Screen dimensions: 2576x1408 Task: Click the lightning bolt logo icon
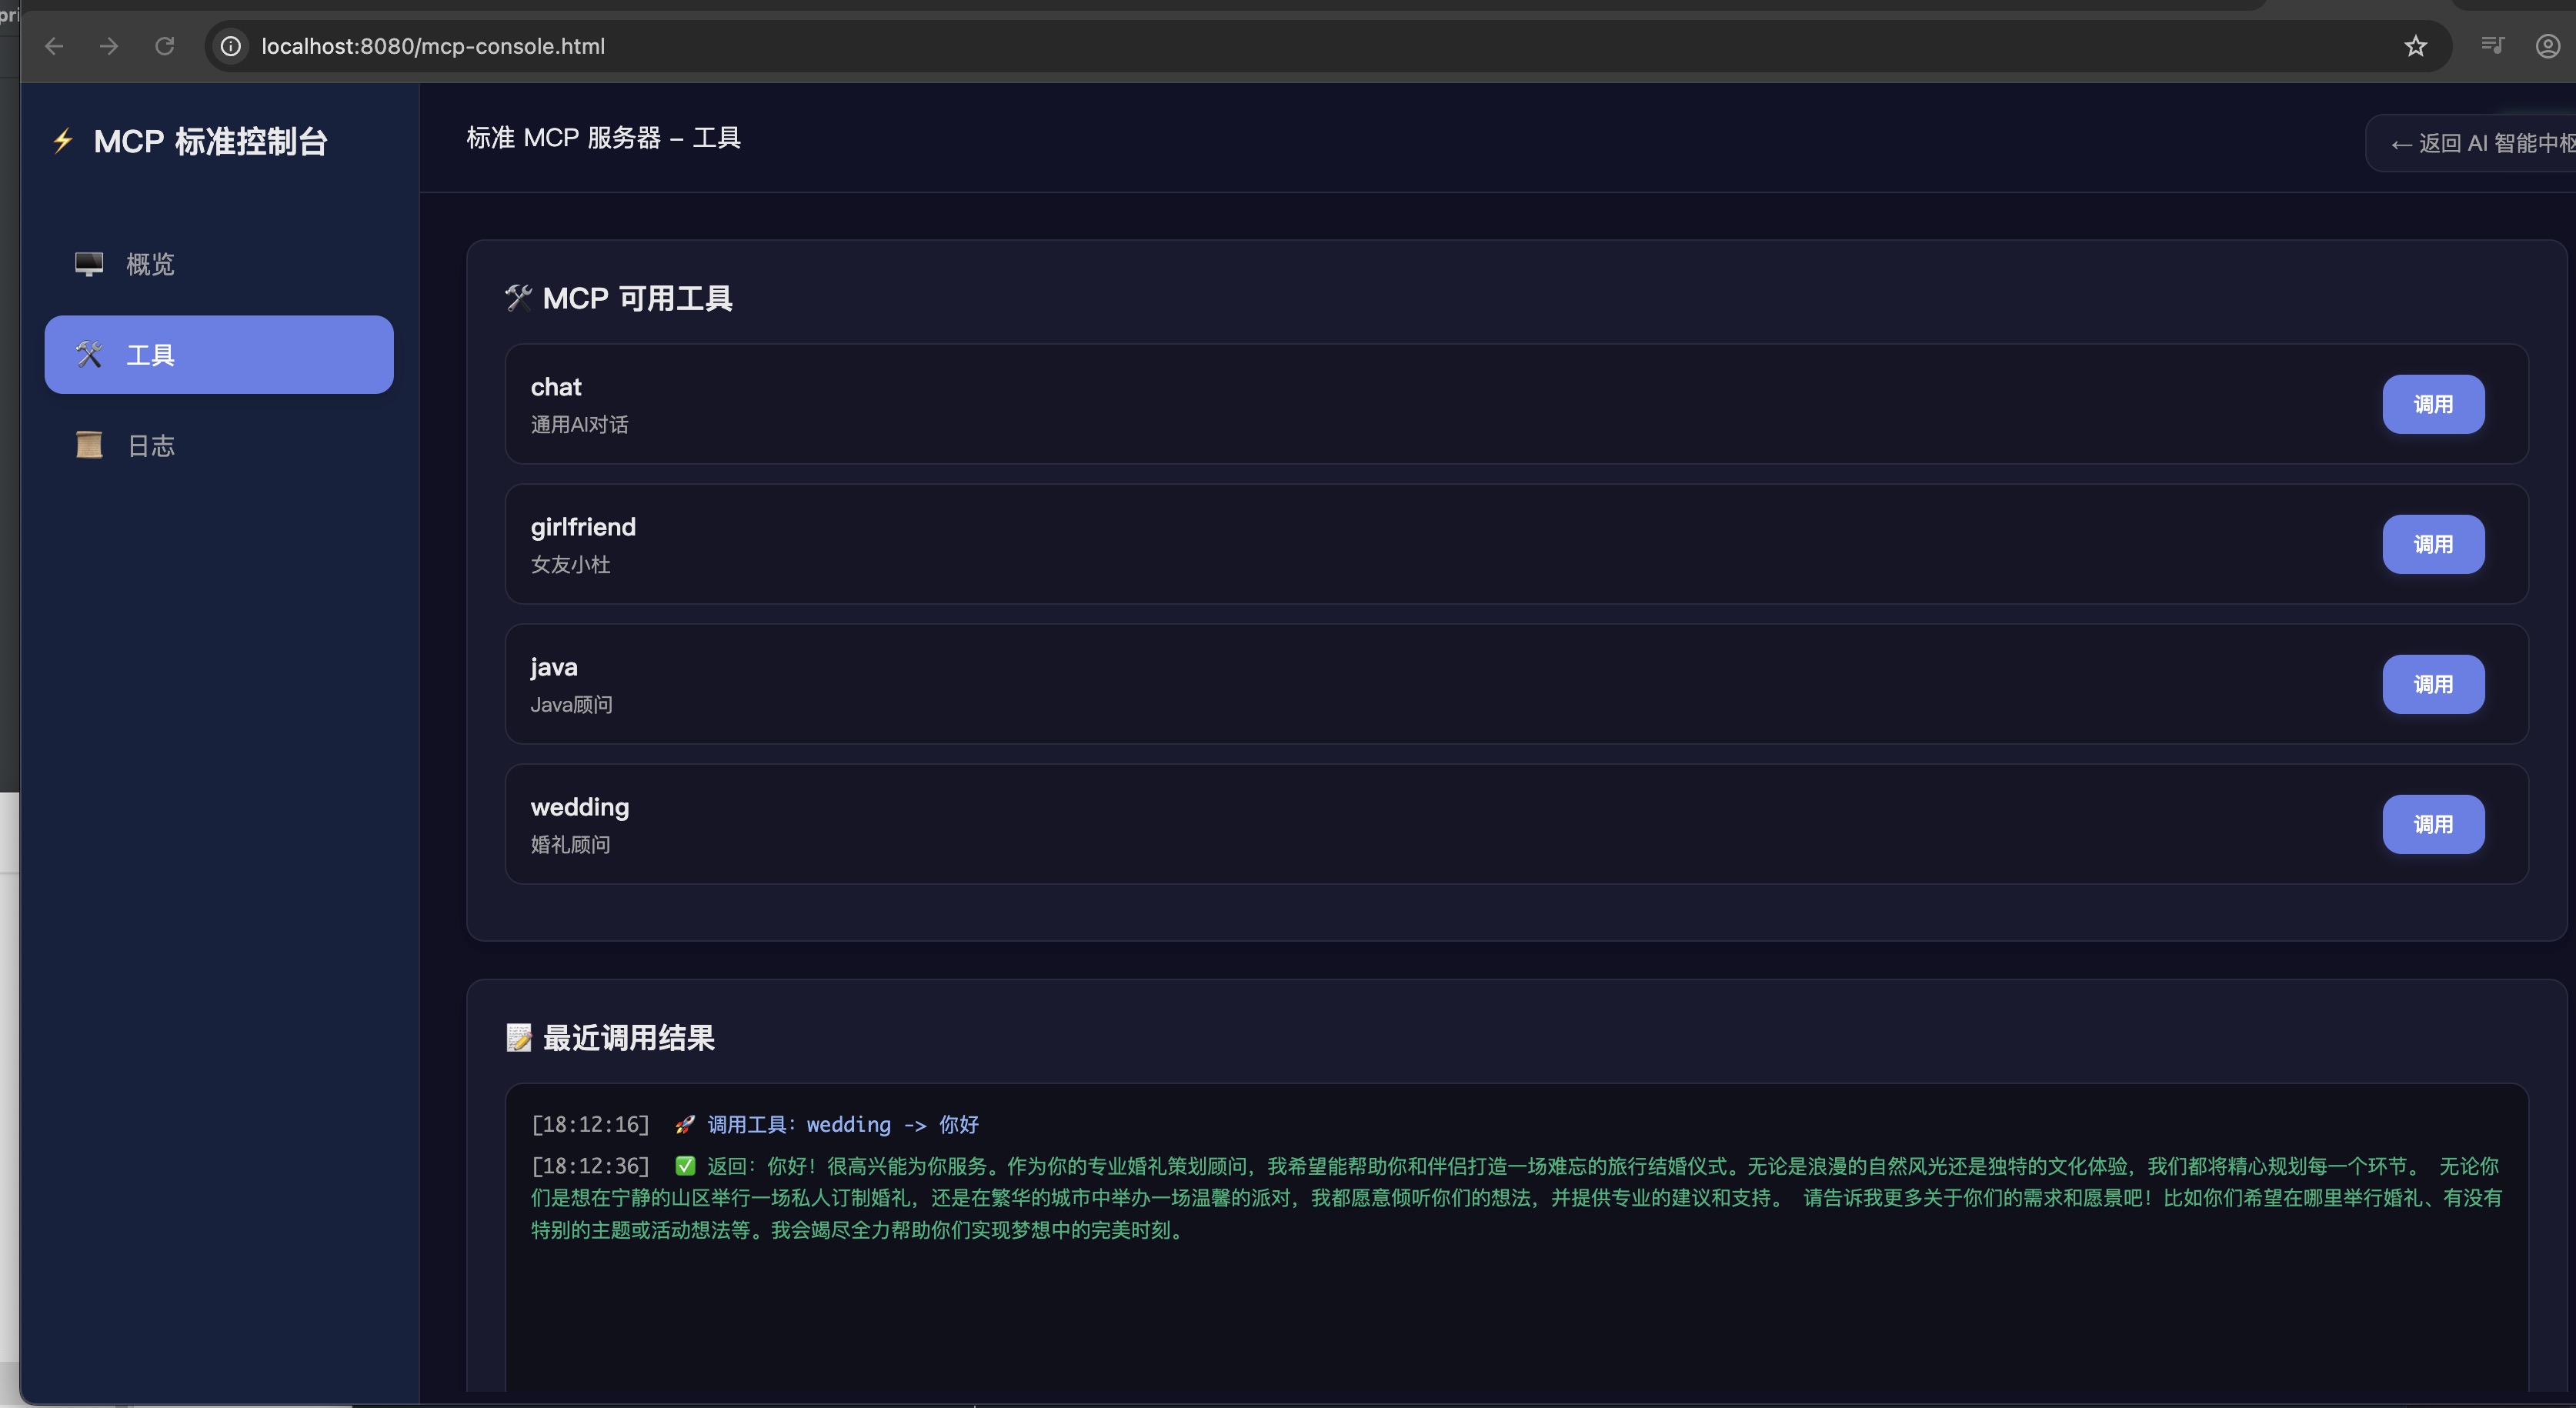coord(63,141)
